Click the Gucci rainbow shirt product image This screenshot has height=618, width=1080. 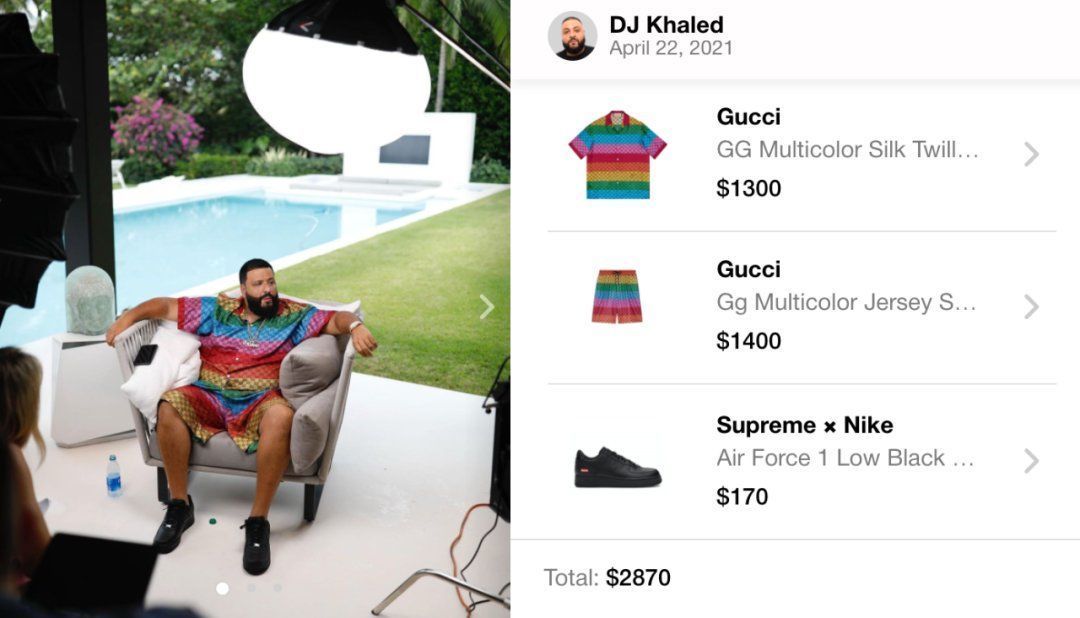(617, 155)
